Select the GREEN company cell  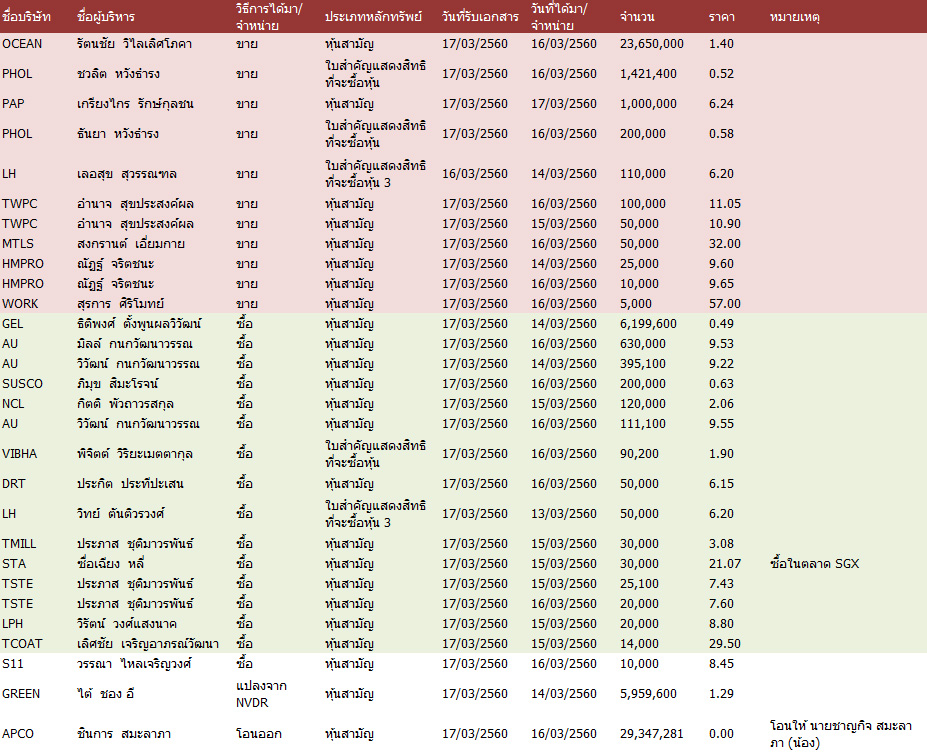tap(21, 694)
